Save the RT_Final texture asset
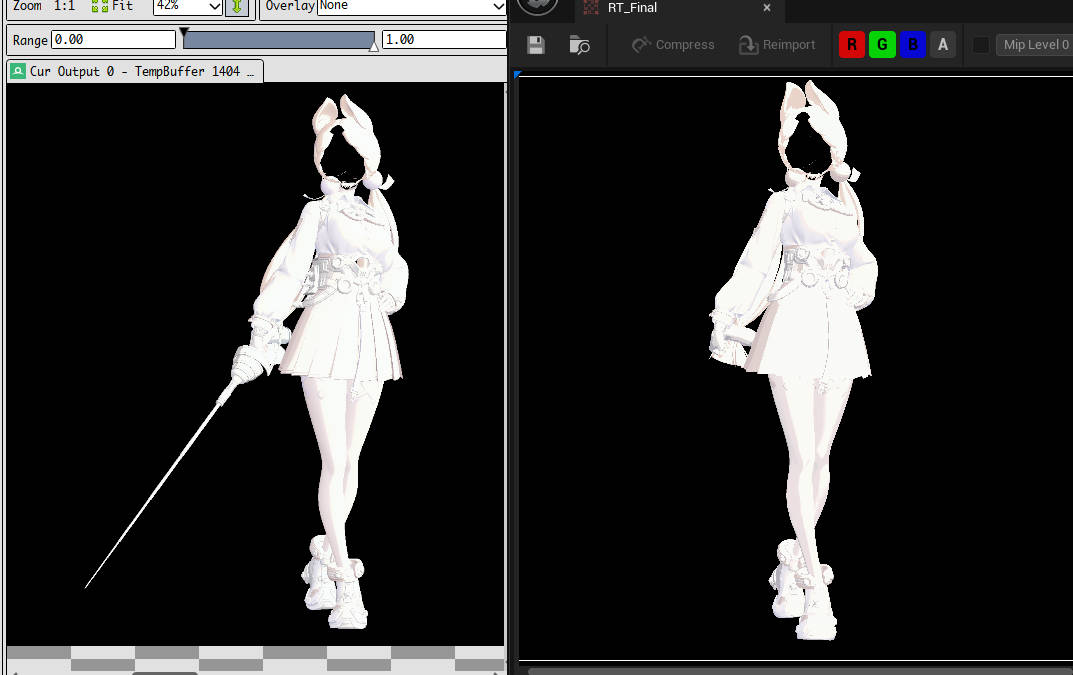Viewport: 1073px width, 675px height. 536,45
